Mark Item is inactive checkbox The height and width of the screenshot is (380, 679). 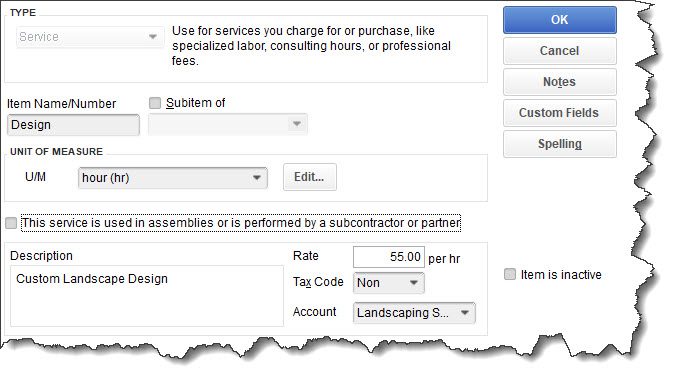click(x=510, y=274)
